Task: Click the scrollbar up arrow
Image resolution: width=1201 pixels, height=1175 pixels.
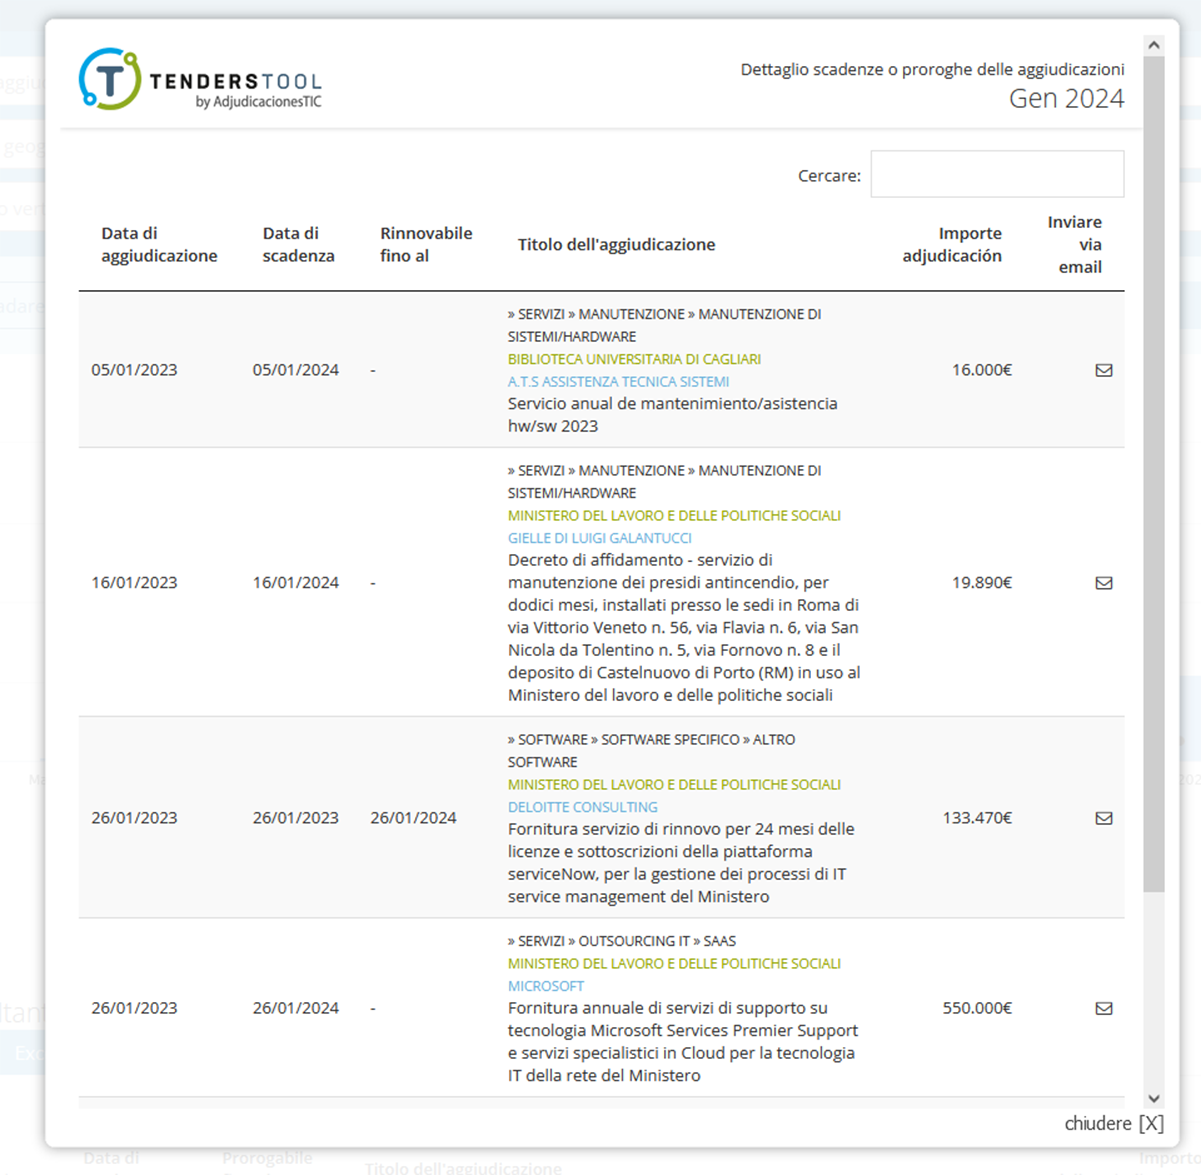Action: pos(1154,45)
